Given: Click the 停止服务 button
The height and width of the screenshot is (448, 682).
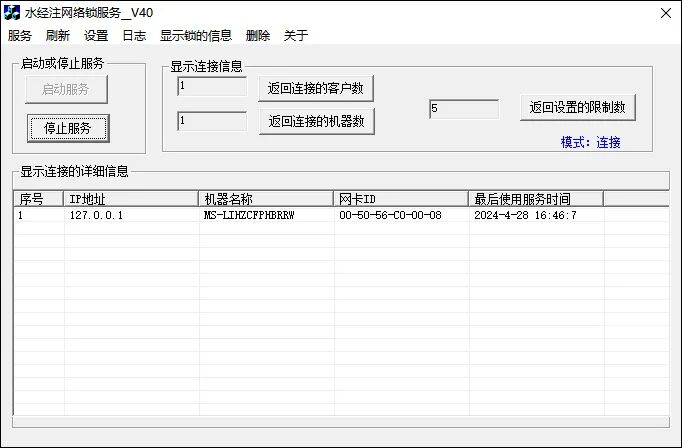Looking at the screenshot, I should 68,128.
